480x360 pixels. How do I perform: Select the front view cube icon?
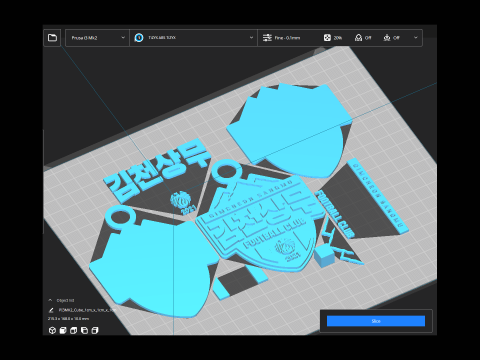click(x=63, y=330)
